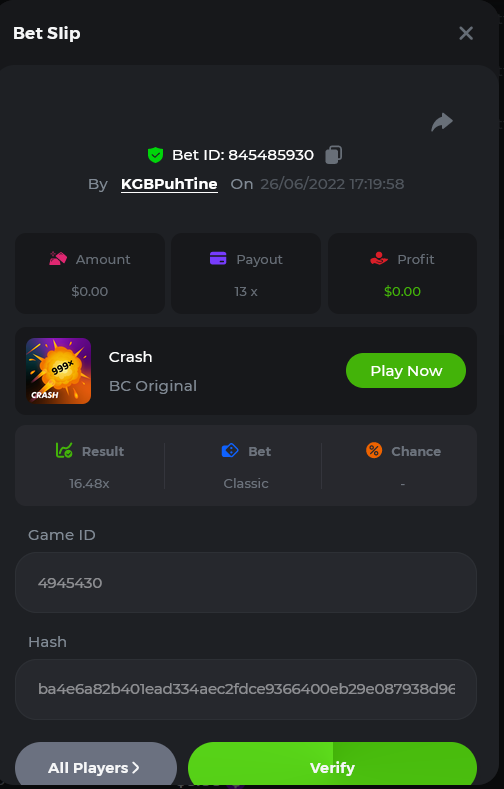Click the green verified shield icon
Image resolution: width=504 pixels, height=789 pixels.
tap(155, 155)
